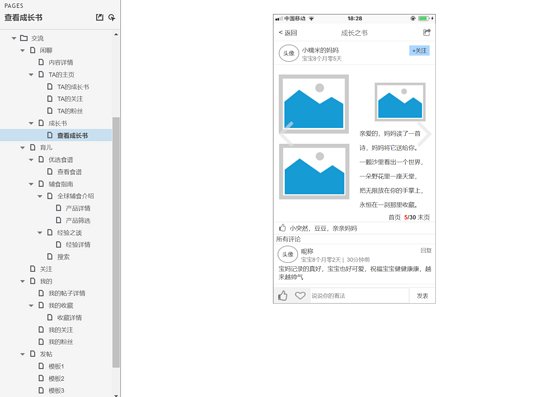Tap the heart favorite icon in bottom bar
The height and width of the screenshot is (397, 550).
[300, 296]
